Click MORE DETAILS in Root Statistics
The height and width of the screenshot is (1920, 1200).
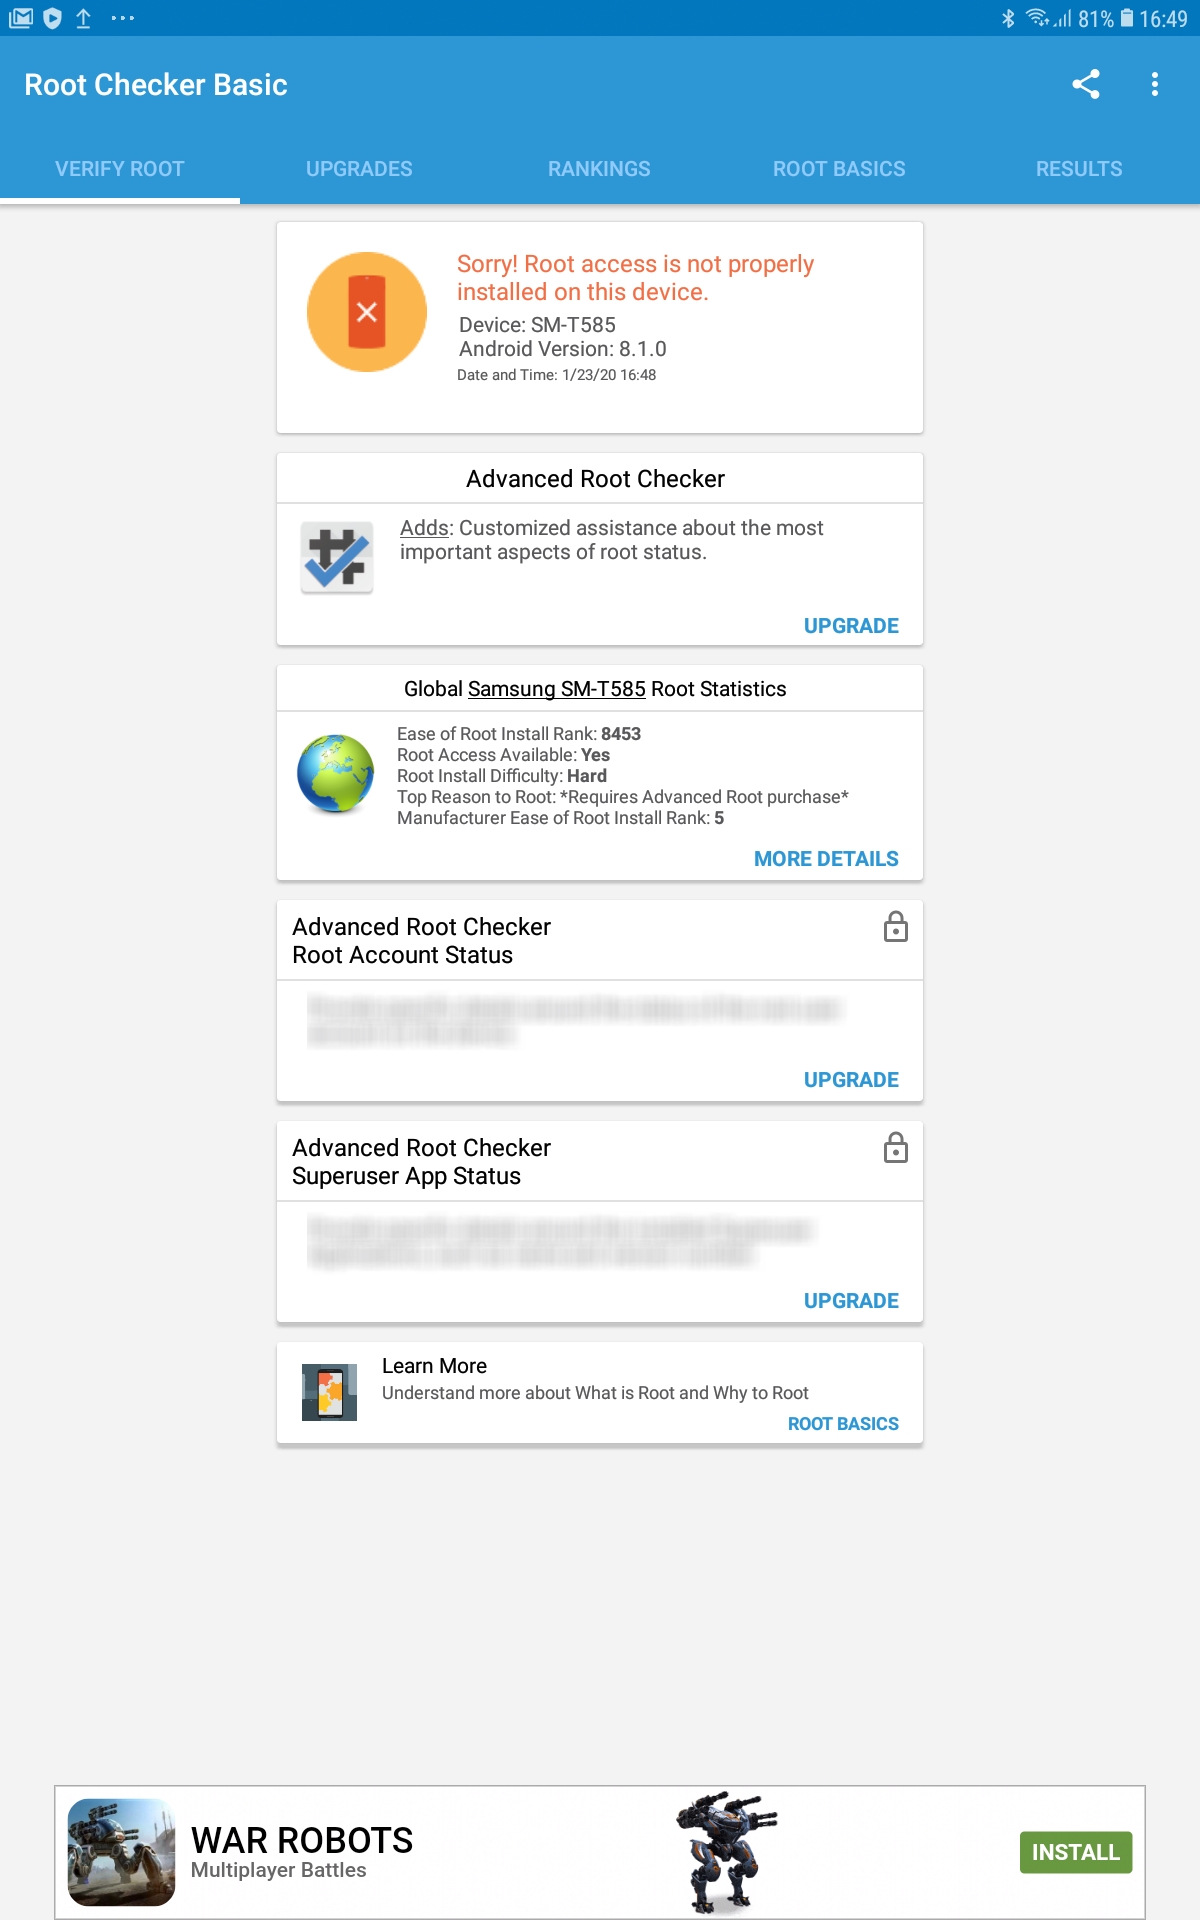[x=826, y=858]
